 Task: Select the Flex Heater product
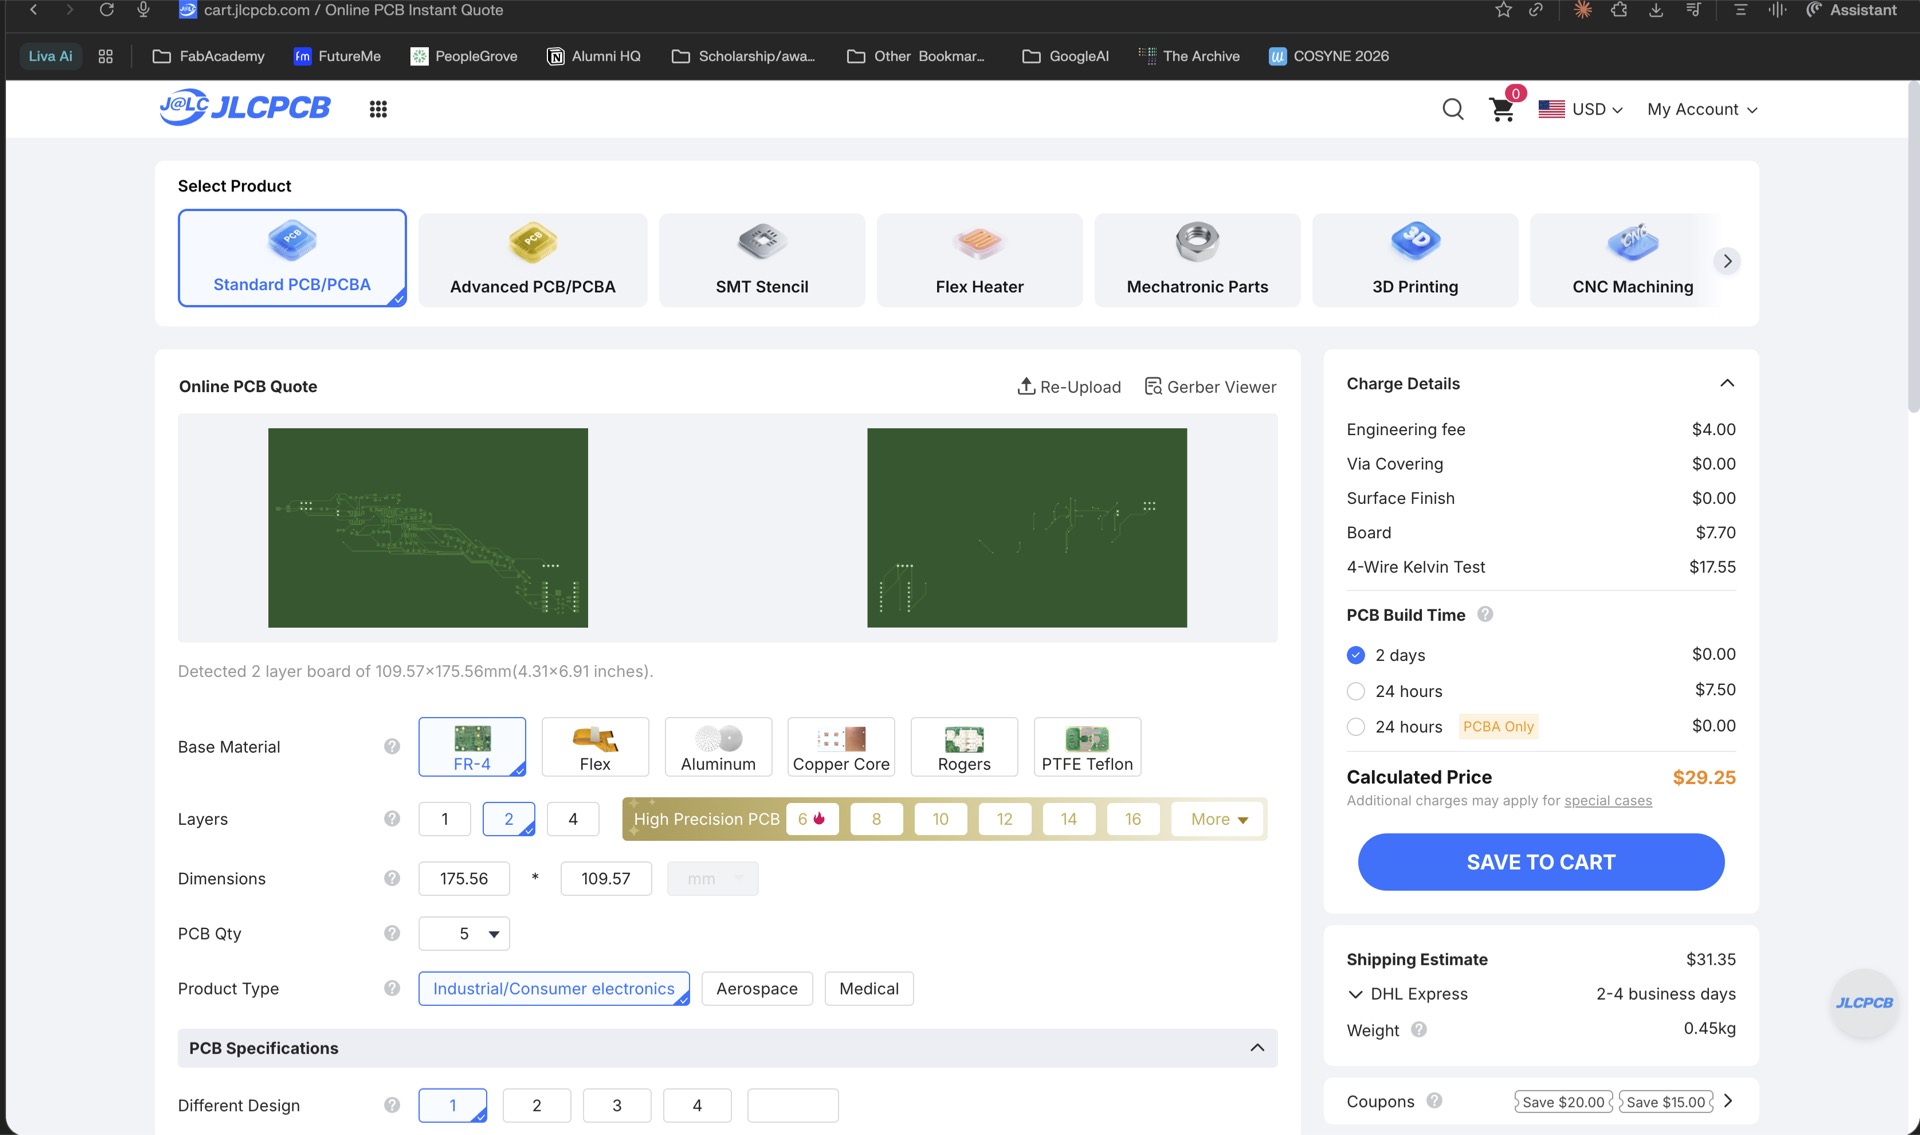[979, 258]
